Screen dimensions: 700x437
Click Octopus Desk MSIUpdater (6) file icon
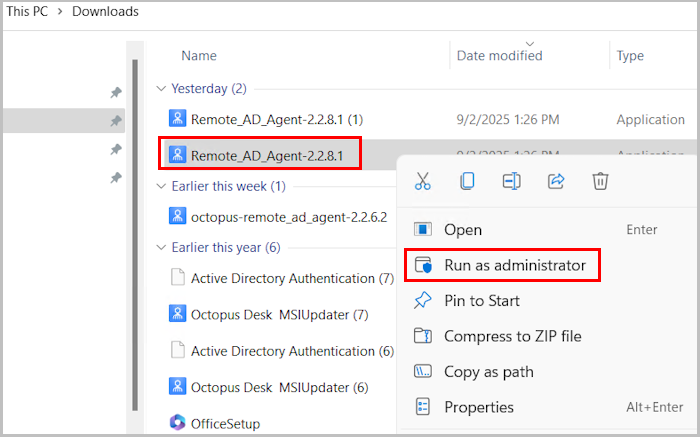(x=177, y=387)
